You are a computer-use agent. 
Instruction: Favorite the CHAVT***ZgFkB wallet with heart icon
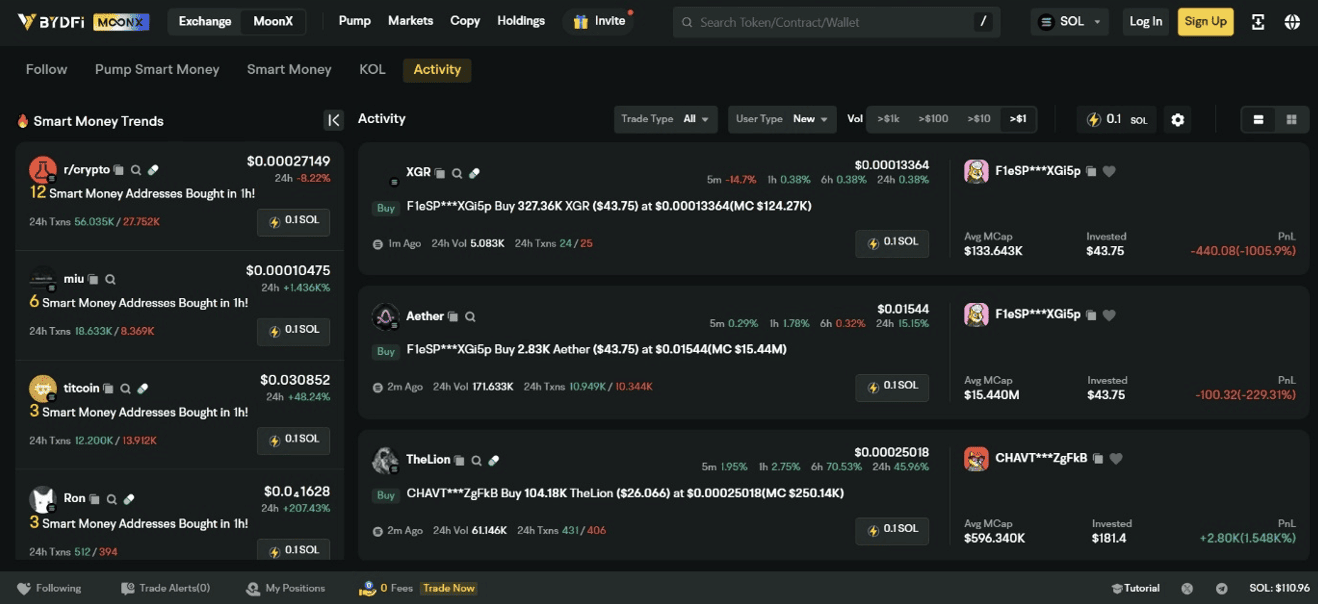tap(1116, 459)
